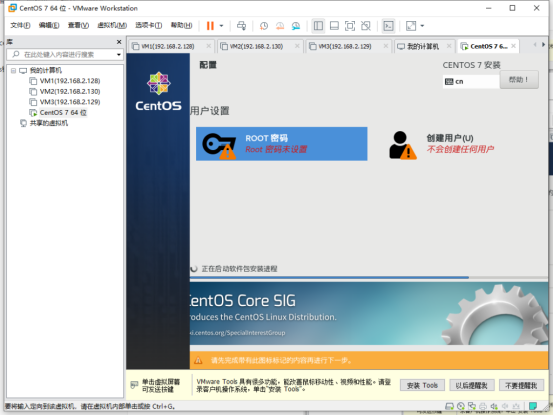Select CentOS 7 64 位 in the library tree
The width and height of the screenshot is (553, 416).
click(x=63, y=113)
